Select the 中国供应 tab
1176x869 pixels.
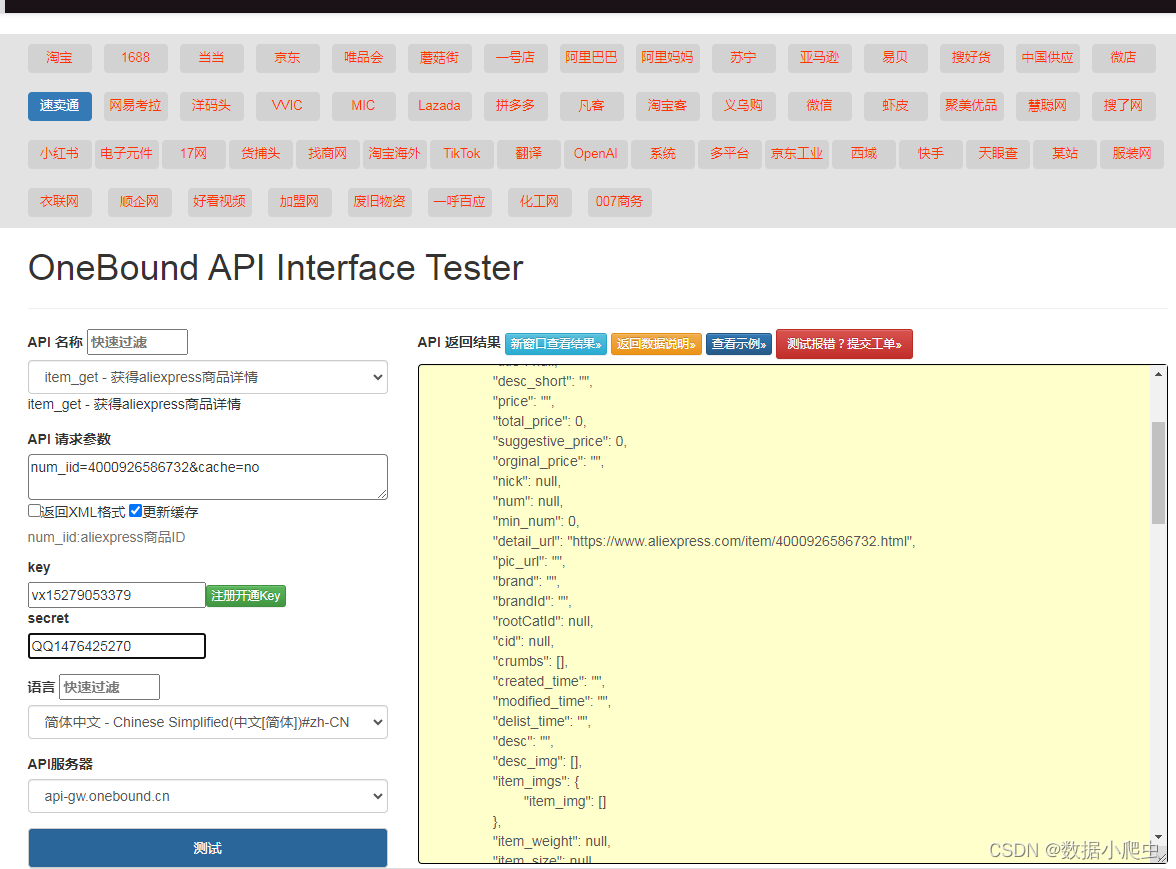pyautogui.click(x=1047, y=58)
